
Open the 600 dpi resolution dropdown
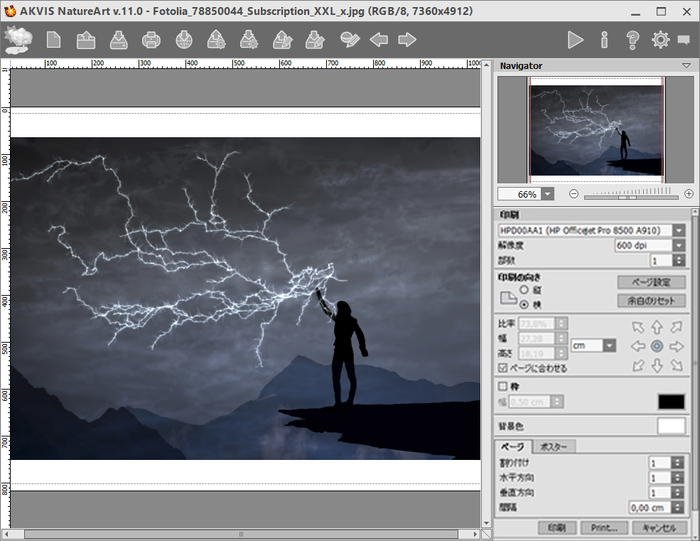pos(679,245)
